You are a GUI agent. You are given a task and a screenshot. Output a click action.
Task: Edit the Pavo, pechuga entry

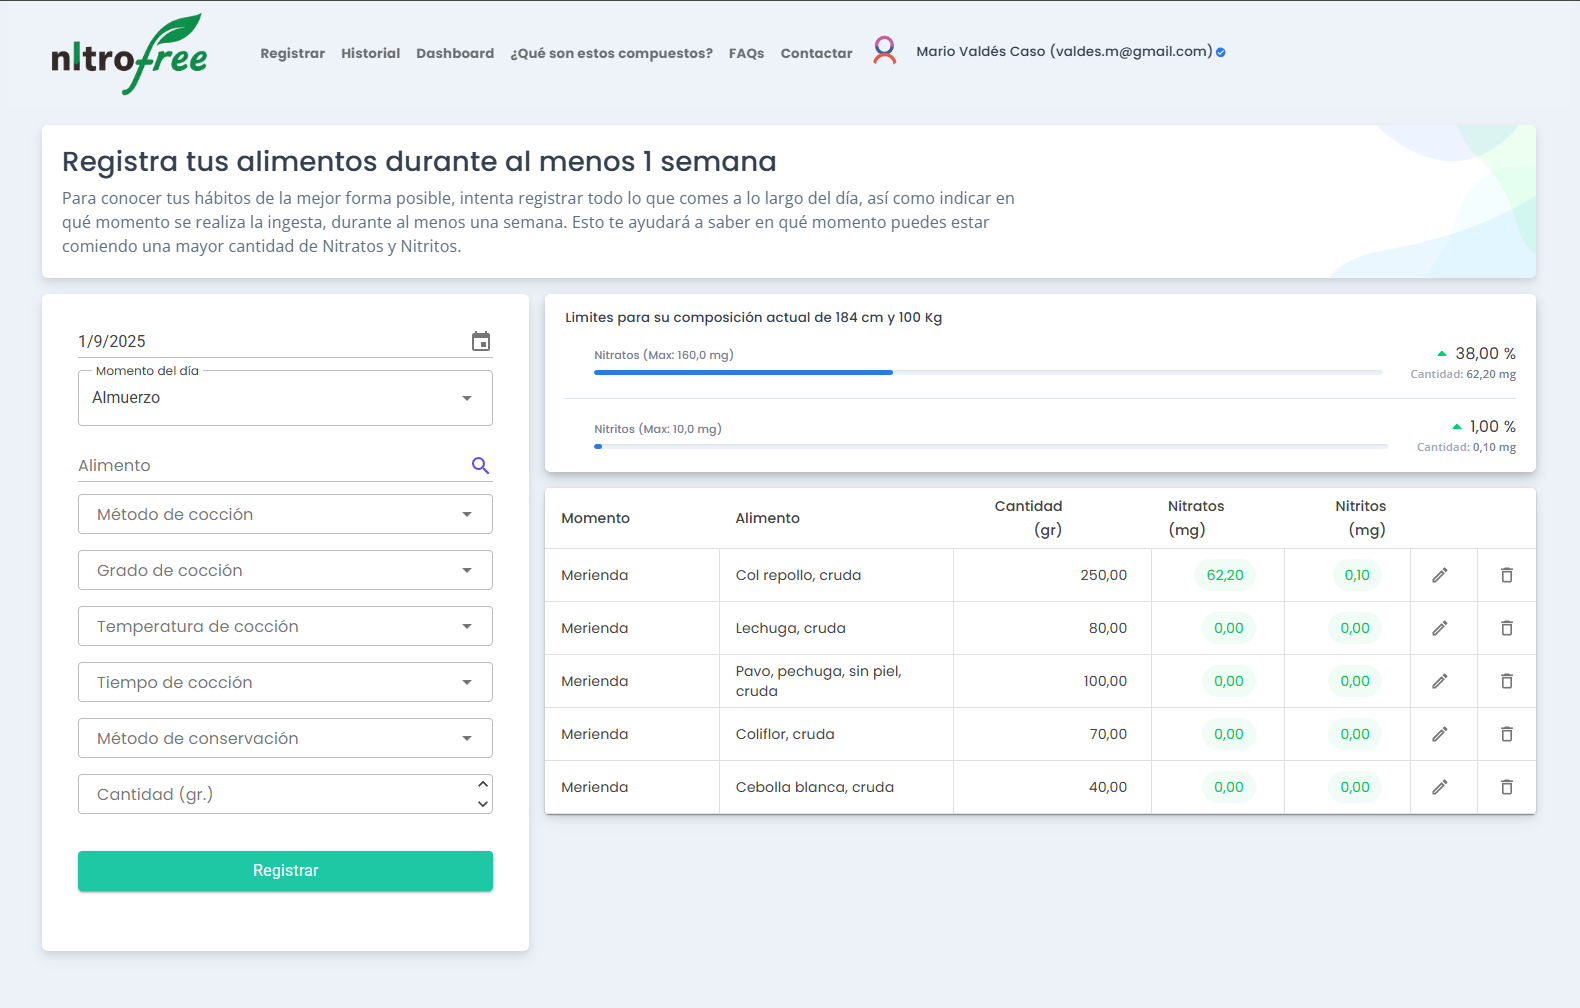(x=1440, y=681)
